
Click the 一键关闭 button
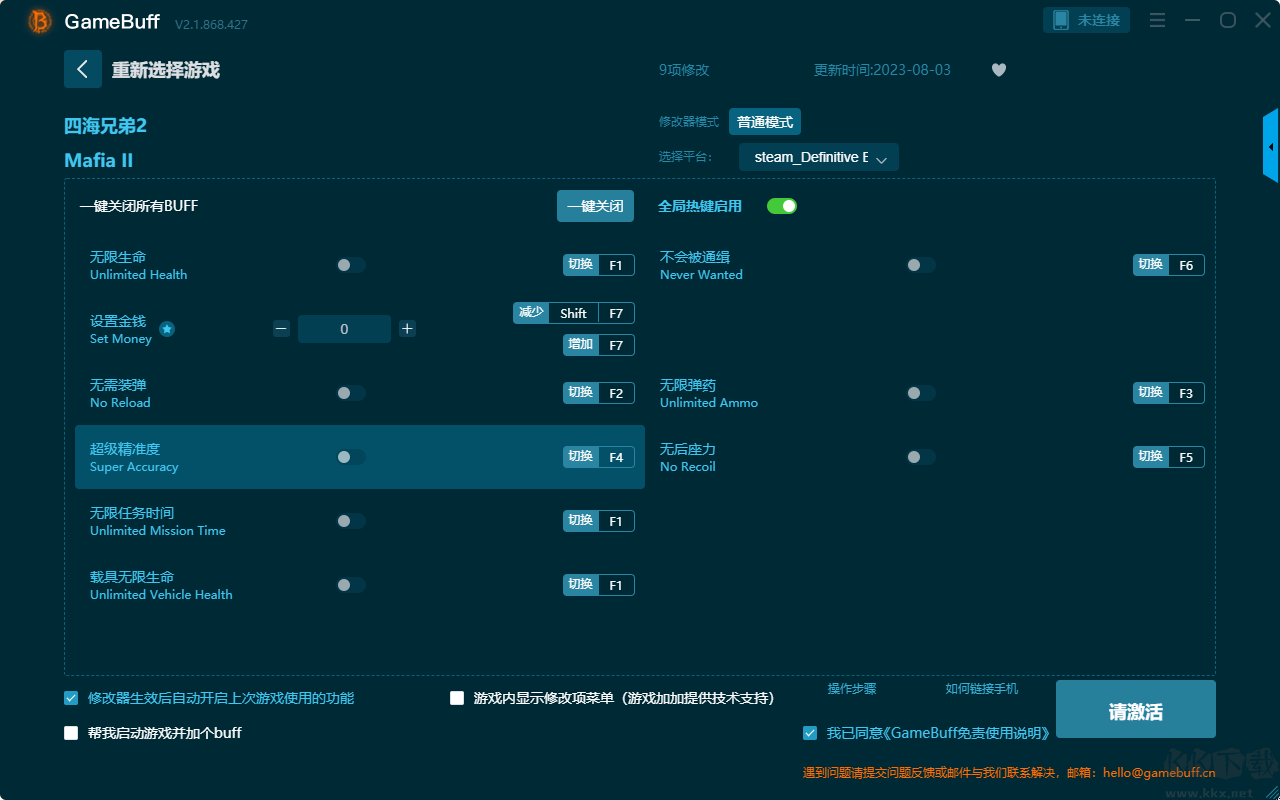point(595,206)
